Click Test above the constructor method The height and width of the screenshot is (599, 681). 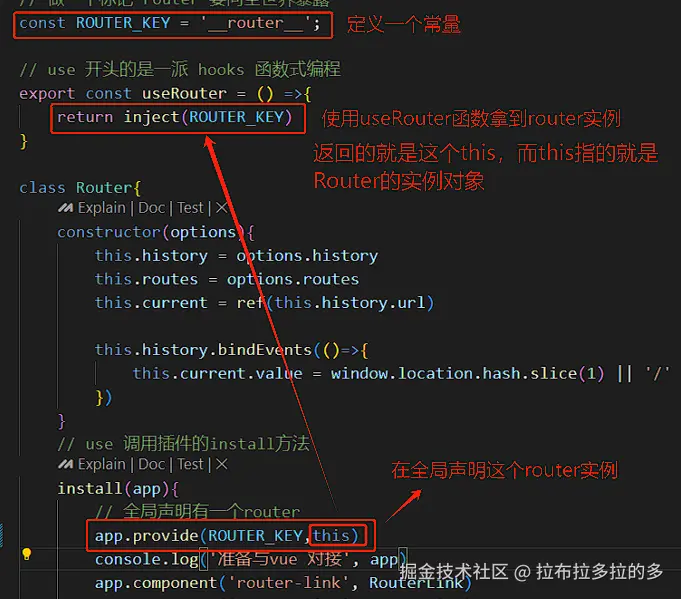tap(190, 208)
